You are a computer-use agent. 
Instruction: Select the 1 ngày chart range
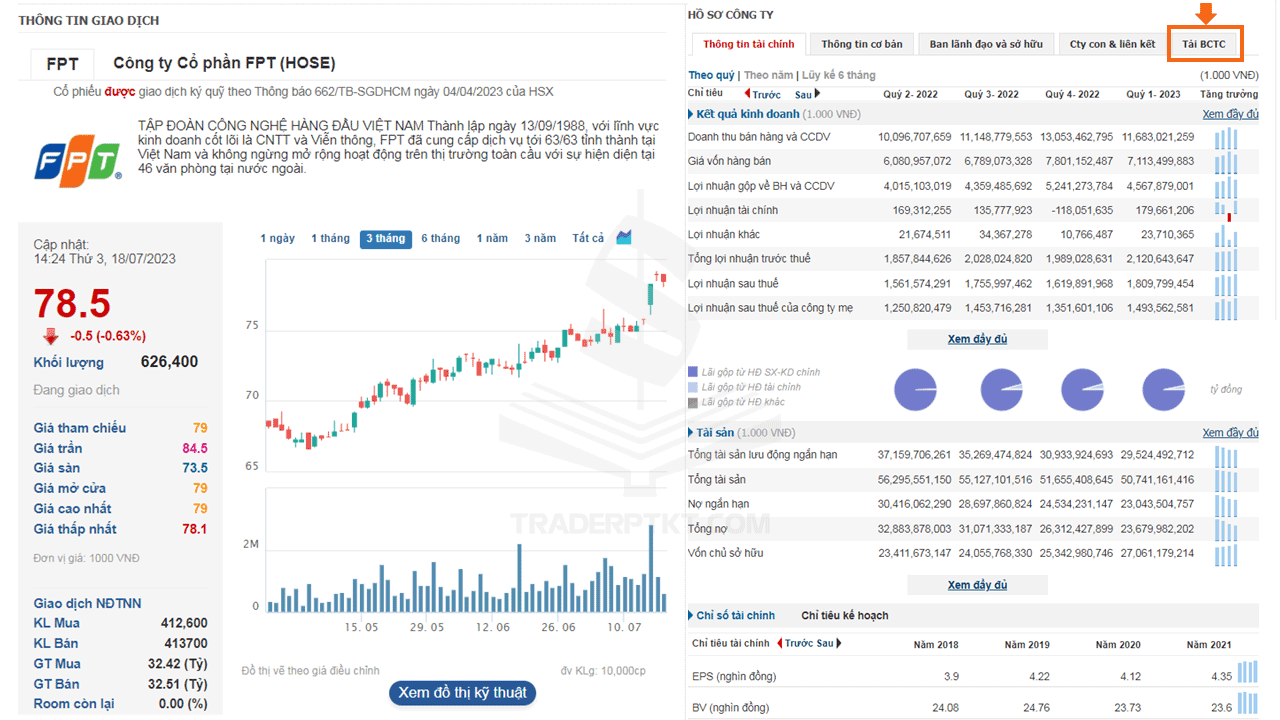(278, 238)
